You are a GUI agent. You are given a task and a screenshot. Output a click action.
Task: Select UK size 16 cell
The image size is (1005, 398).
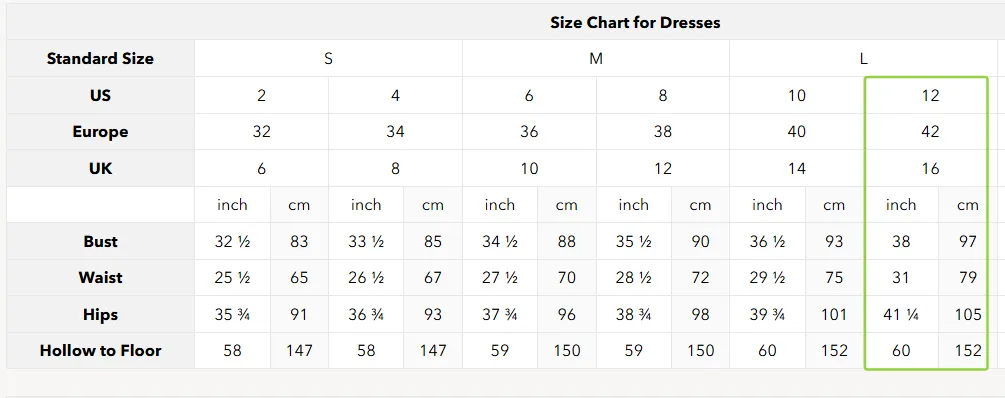pos(930,169)
